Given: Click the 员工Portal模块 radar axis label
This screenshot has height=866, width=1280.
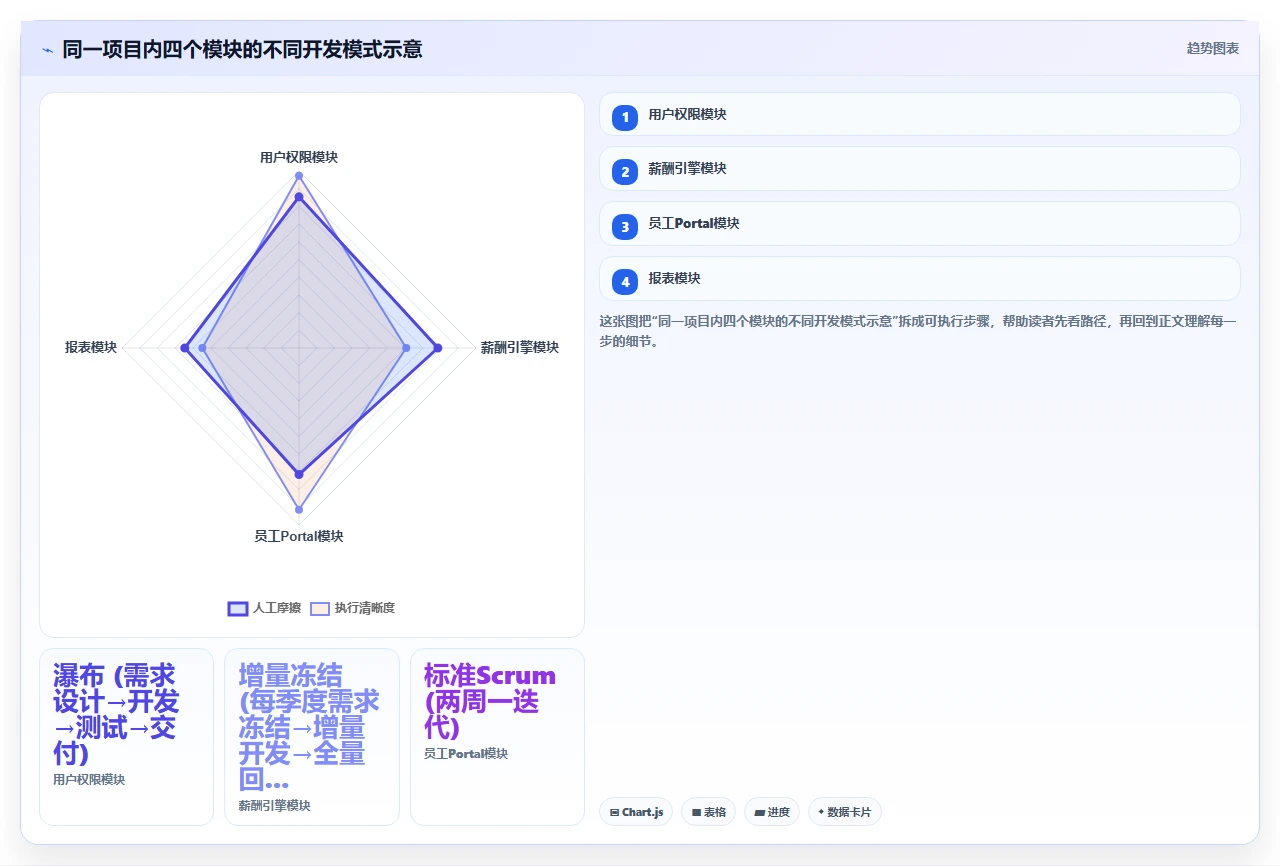Looking at the screenshot, I should [298, 537].
